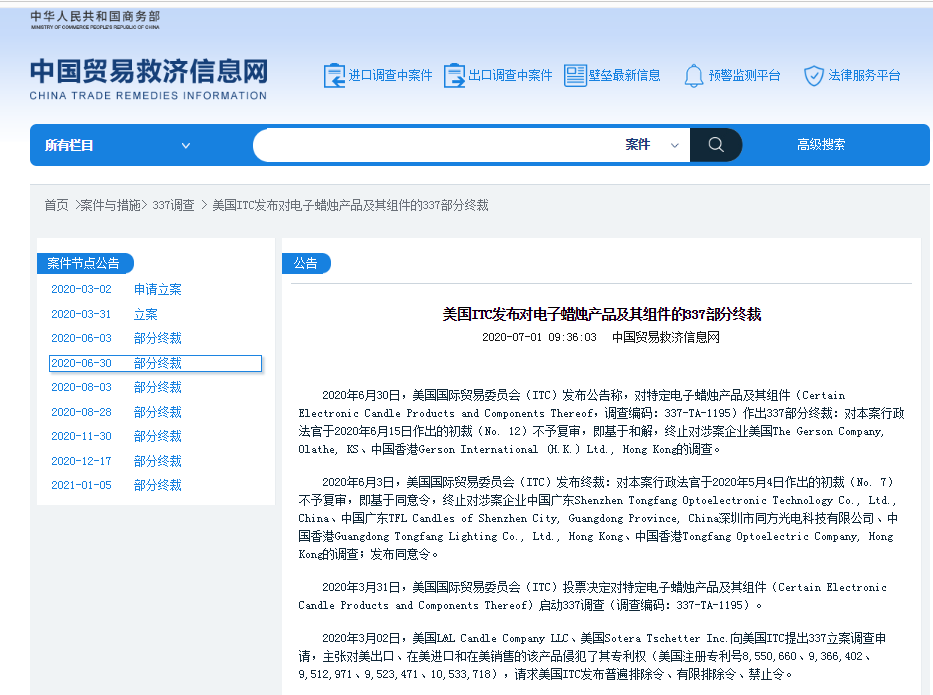Open the 2020-06-30 部分终裁 entry

[155, 363]
